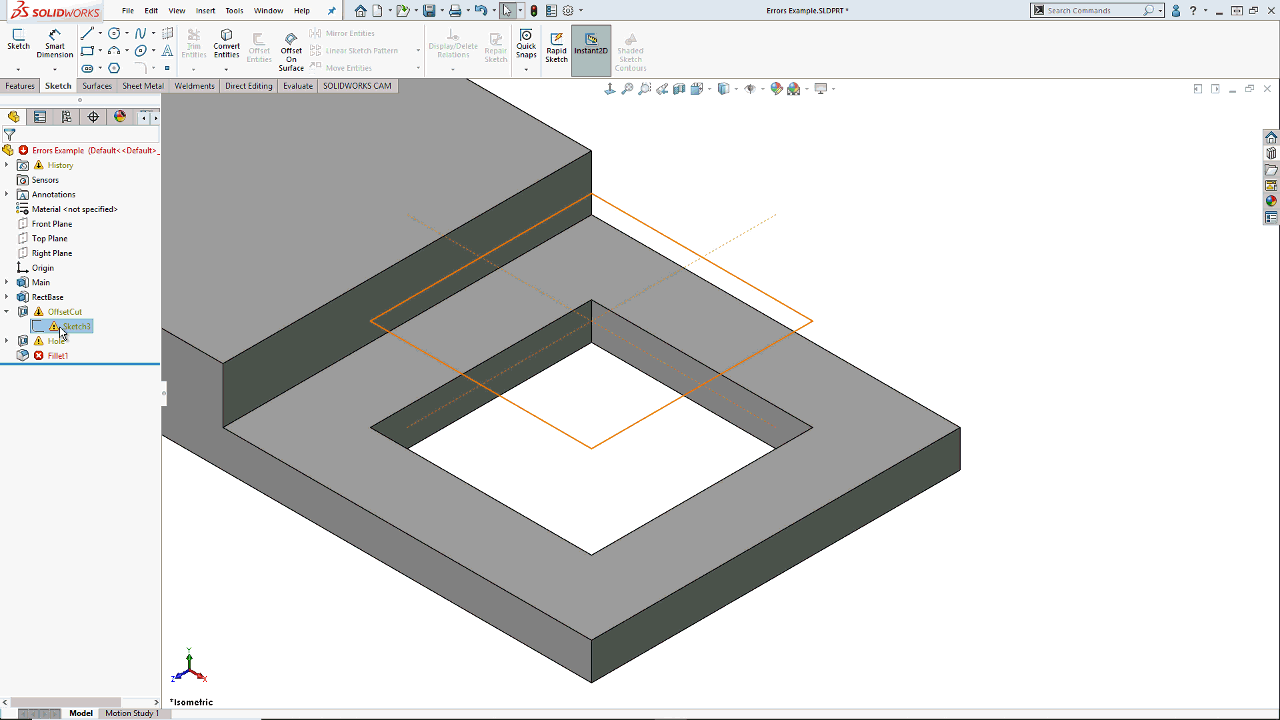
Task: Click the Sketch Text tool
Action: click(x=167, y=50)
